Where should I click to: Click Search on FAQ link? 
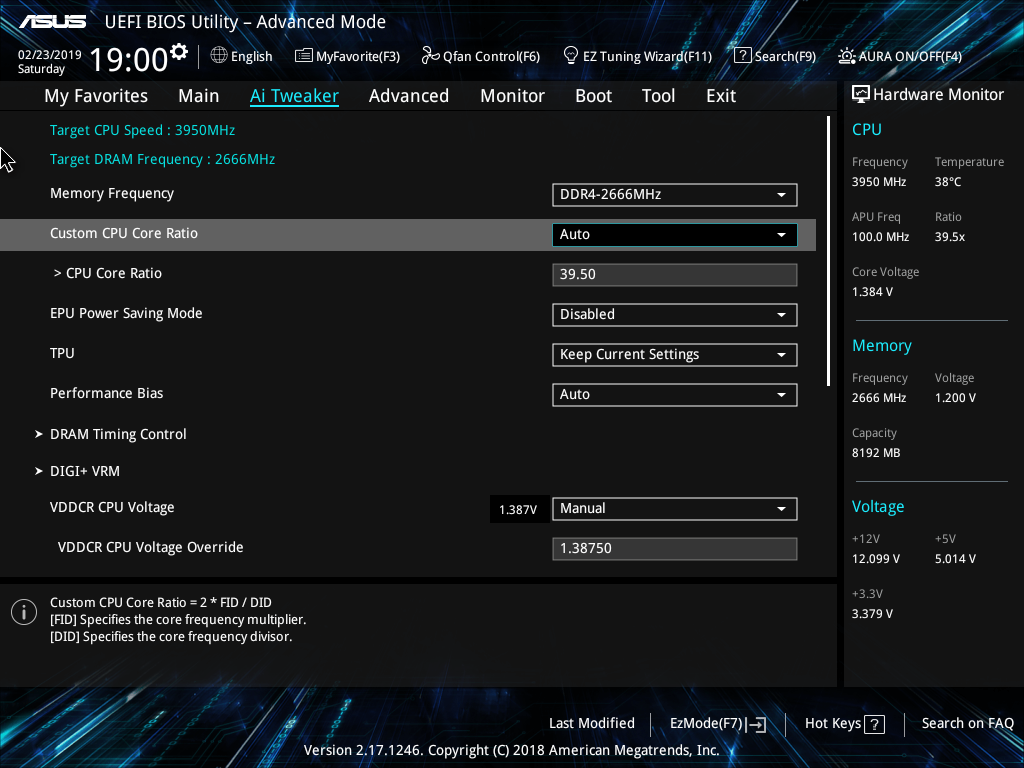968,724
